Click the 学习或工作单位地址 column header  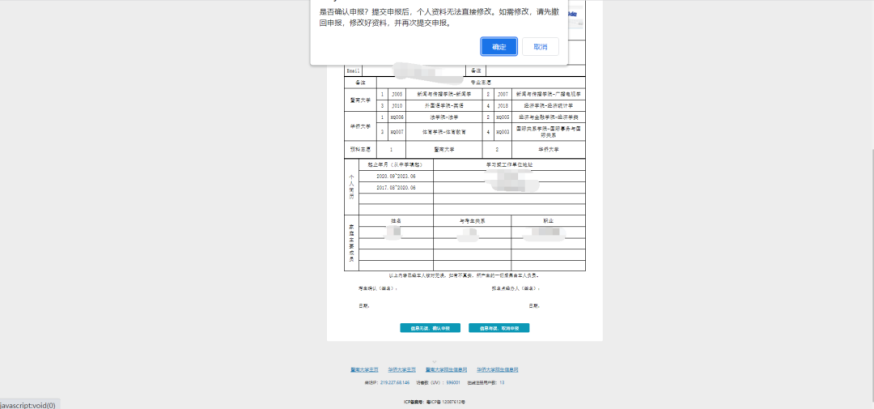pyautogui.click(x=509, y=165)
